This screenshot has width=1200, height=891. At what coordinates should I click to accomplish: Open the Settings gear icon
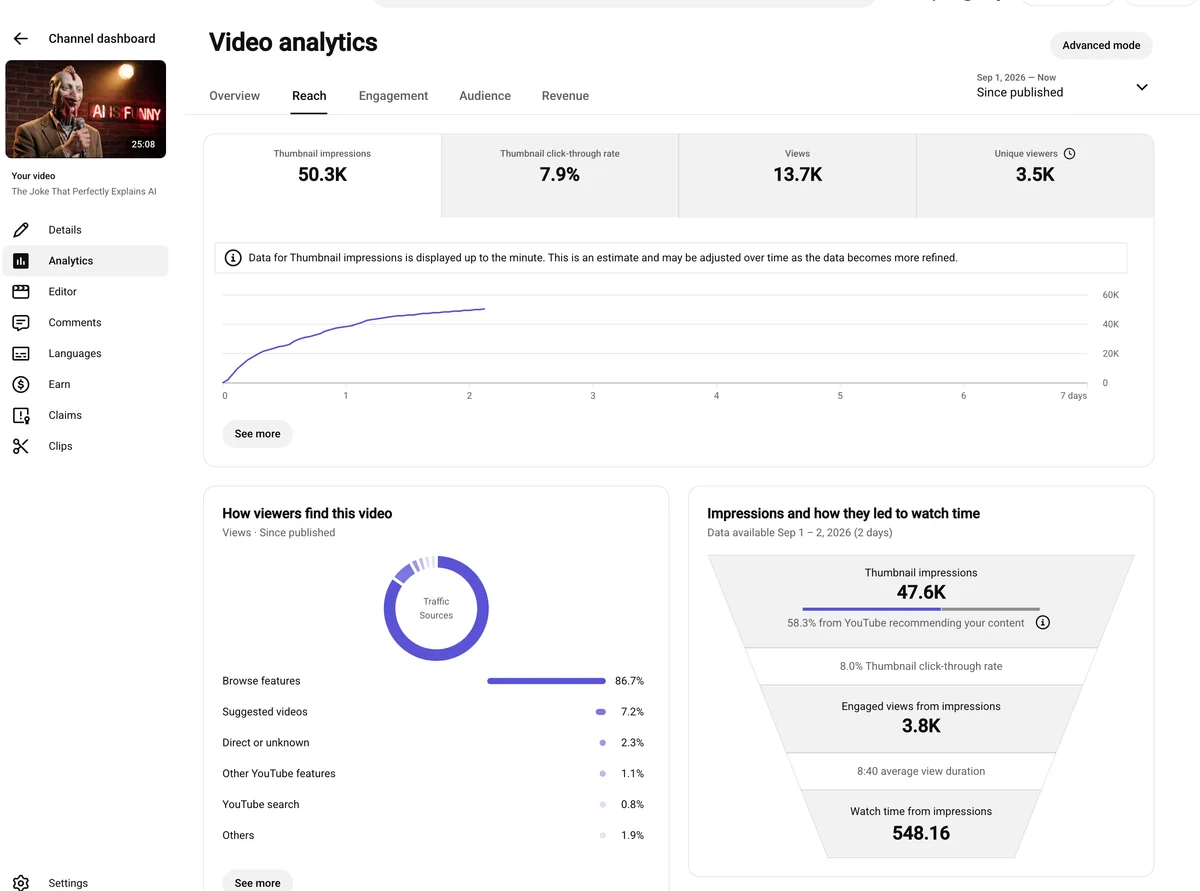tap(21, 883)
